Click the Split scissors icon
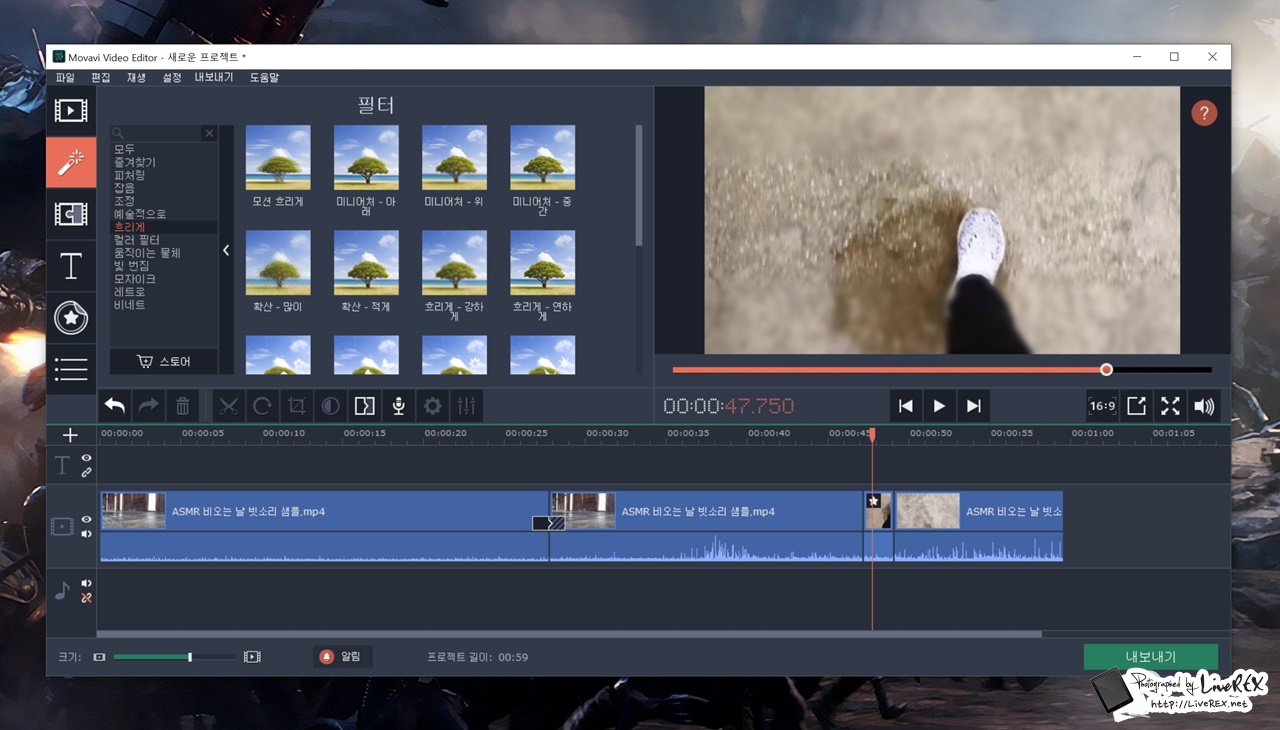 [x=229, y=406]
